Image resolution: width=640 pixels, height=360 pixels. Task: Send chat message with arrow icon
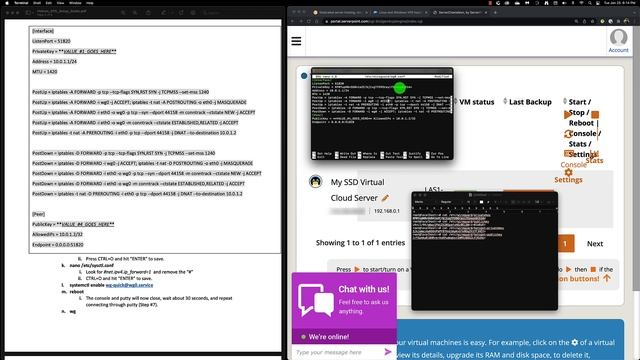[388, 351]
